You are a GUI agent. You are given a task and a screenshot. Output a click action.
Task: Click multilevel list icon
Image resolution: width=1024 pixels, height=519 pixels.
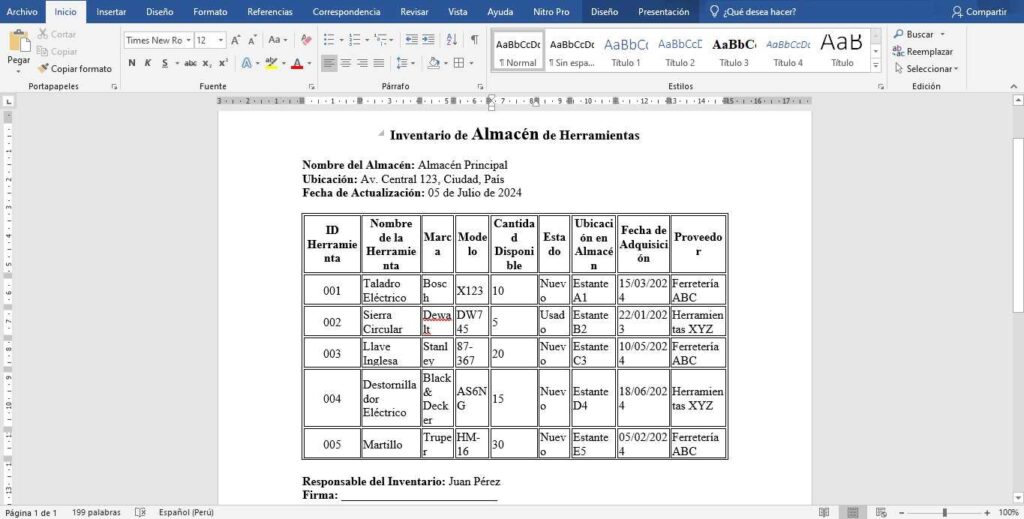click(381, 40)
